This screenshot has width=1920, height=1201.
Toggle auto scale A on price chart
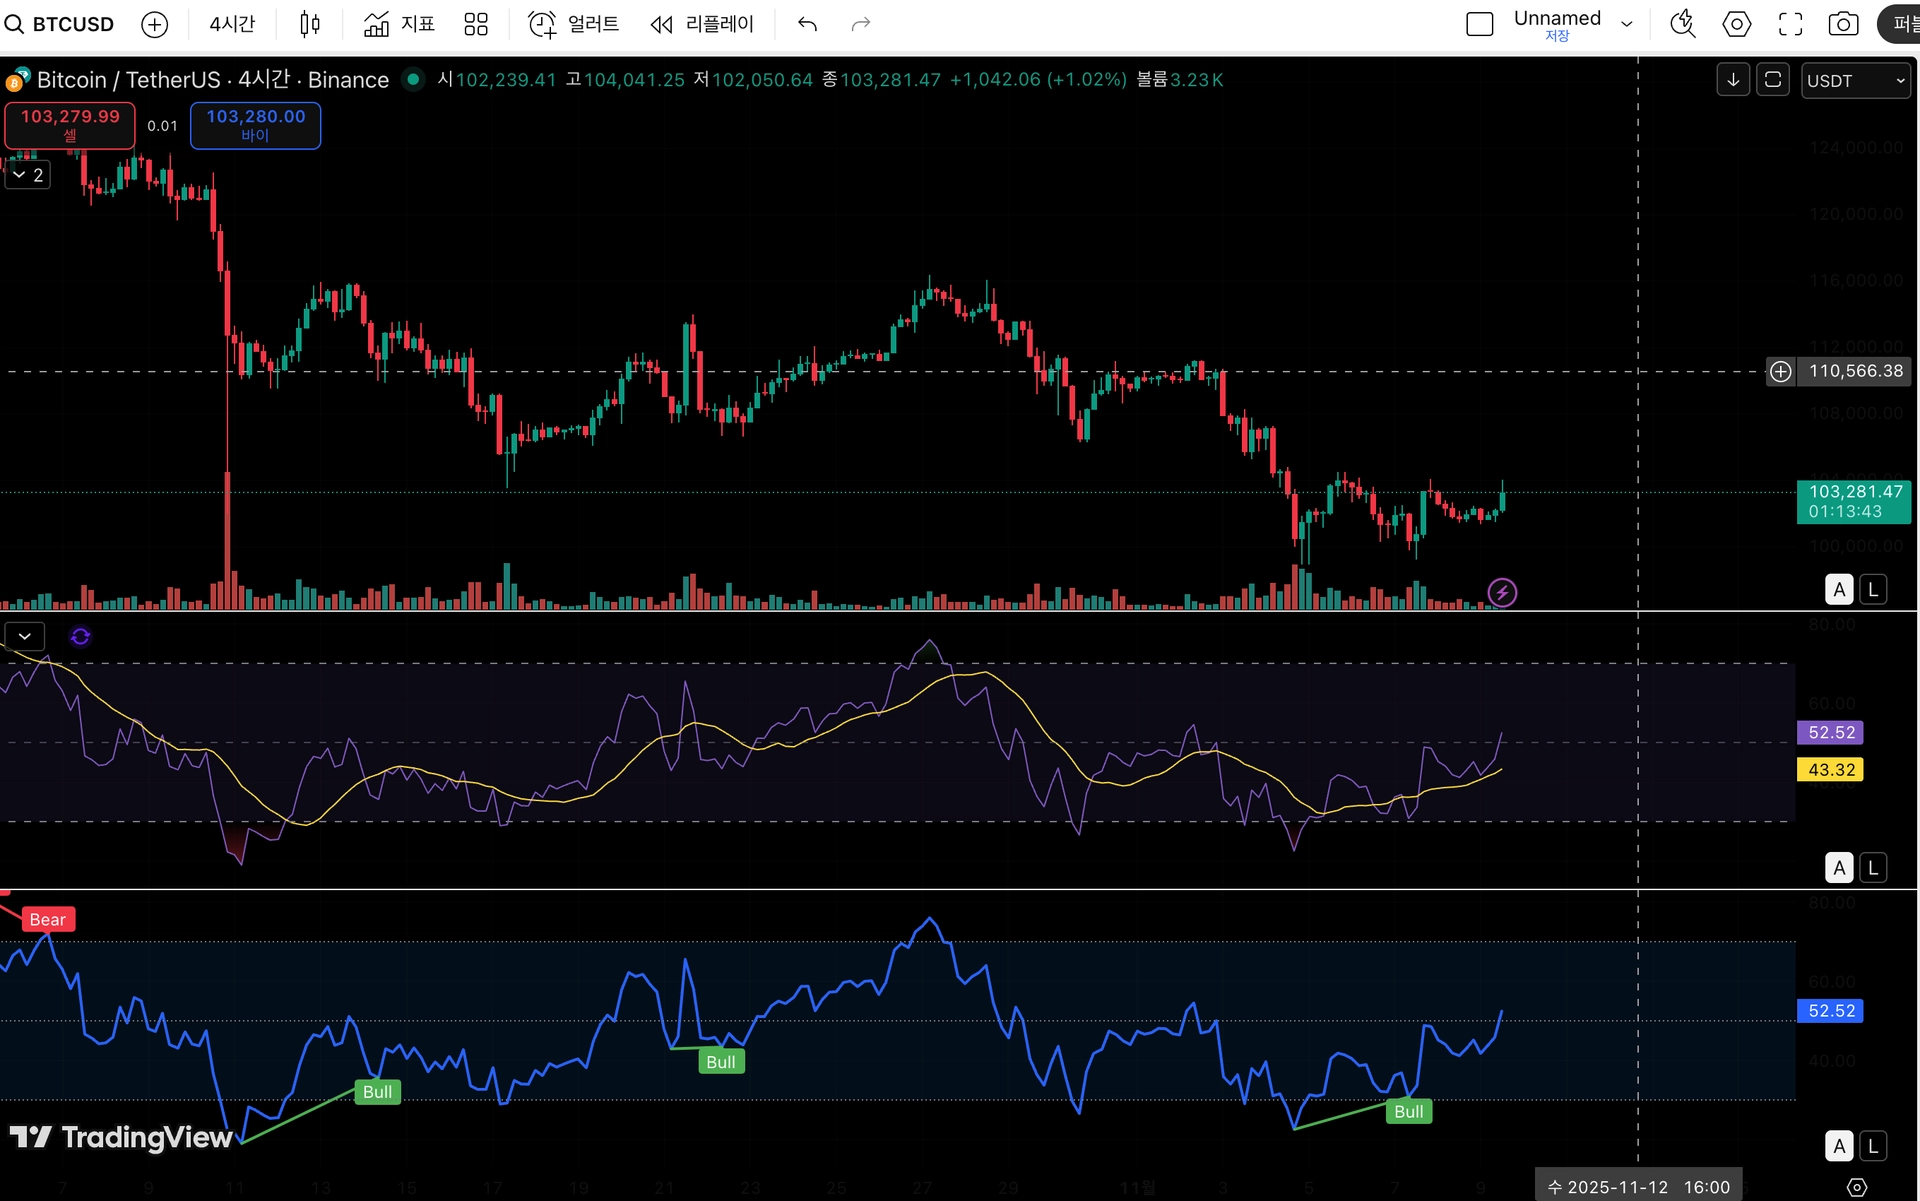tap(1839, 590)
